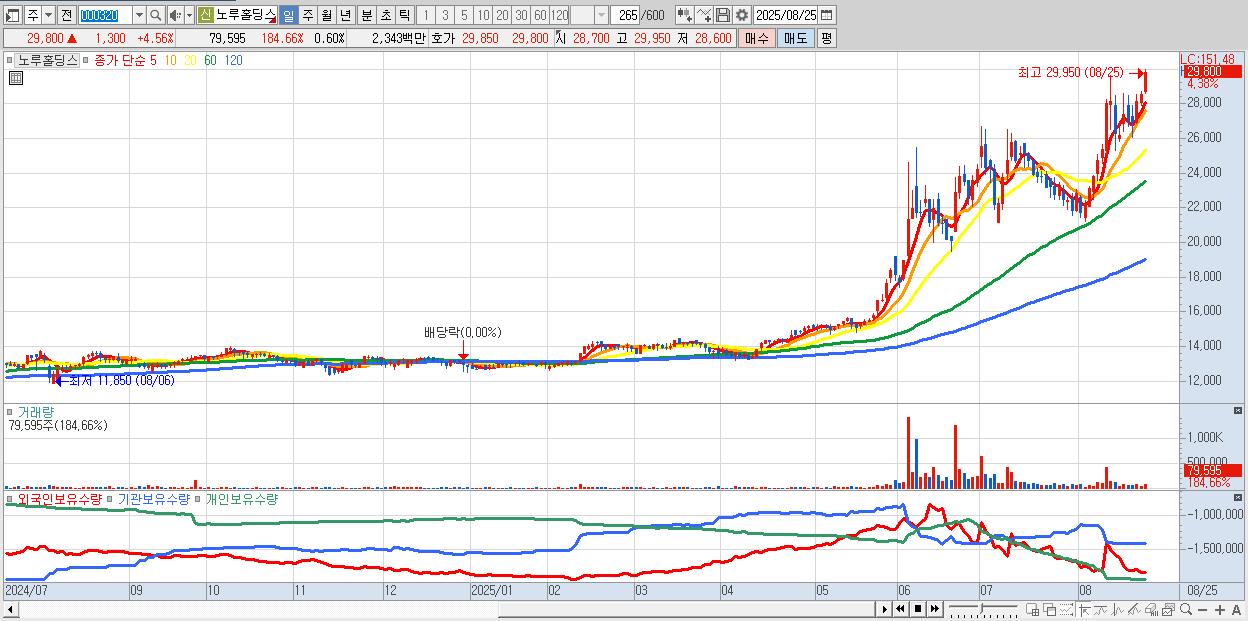Click the window-with-grid icon in bottom toolbar
The width and height of the screenshot is (1248, 621).
click(x=1033, y=609)
